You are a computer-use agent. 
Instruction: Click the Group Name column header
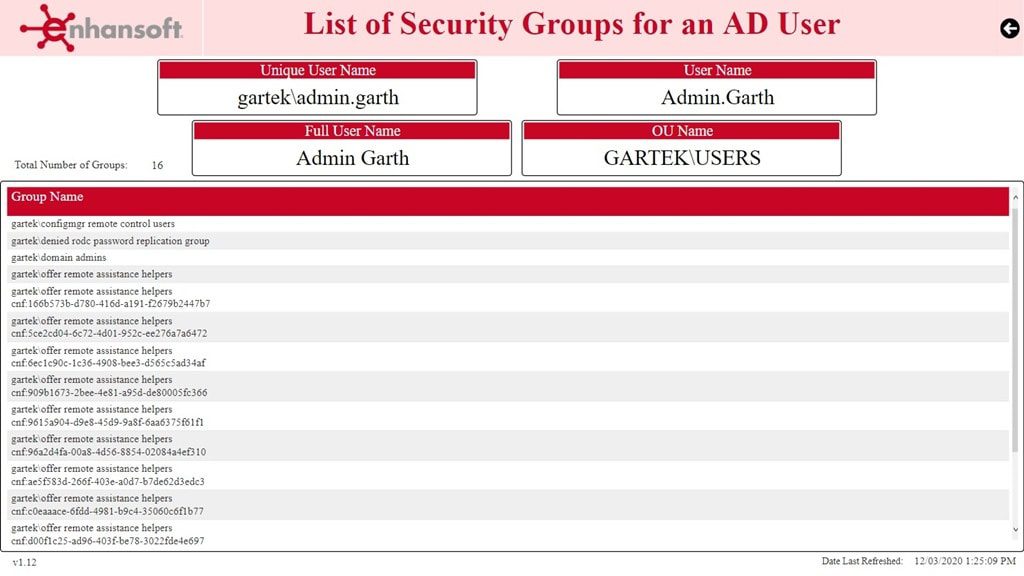(x=45, y=197)
